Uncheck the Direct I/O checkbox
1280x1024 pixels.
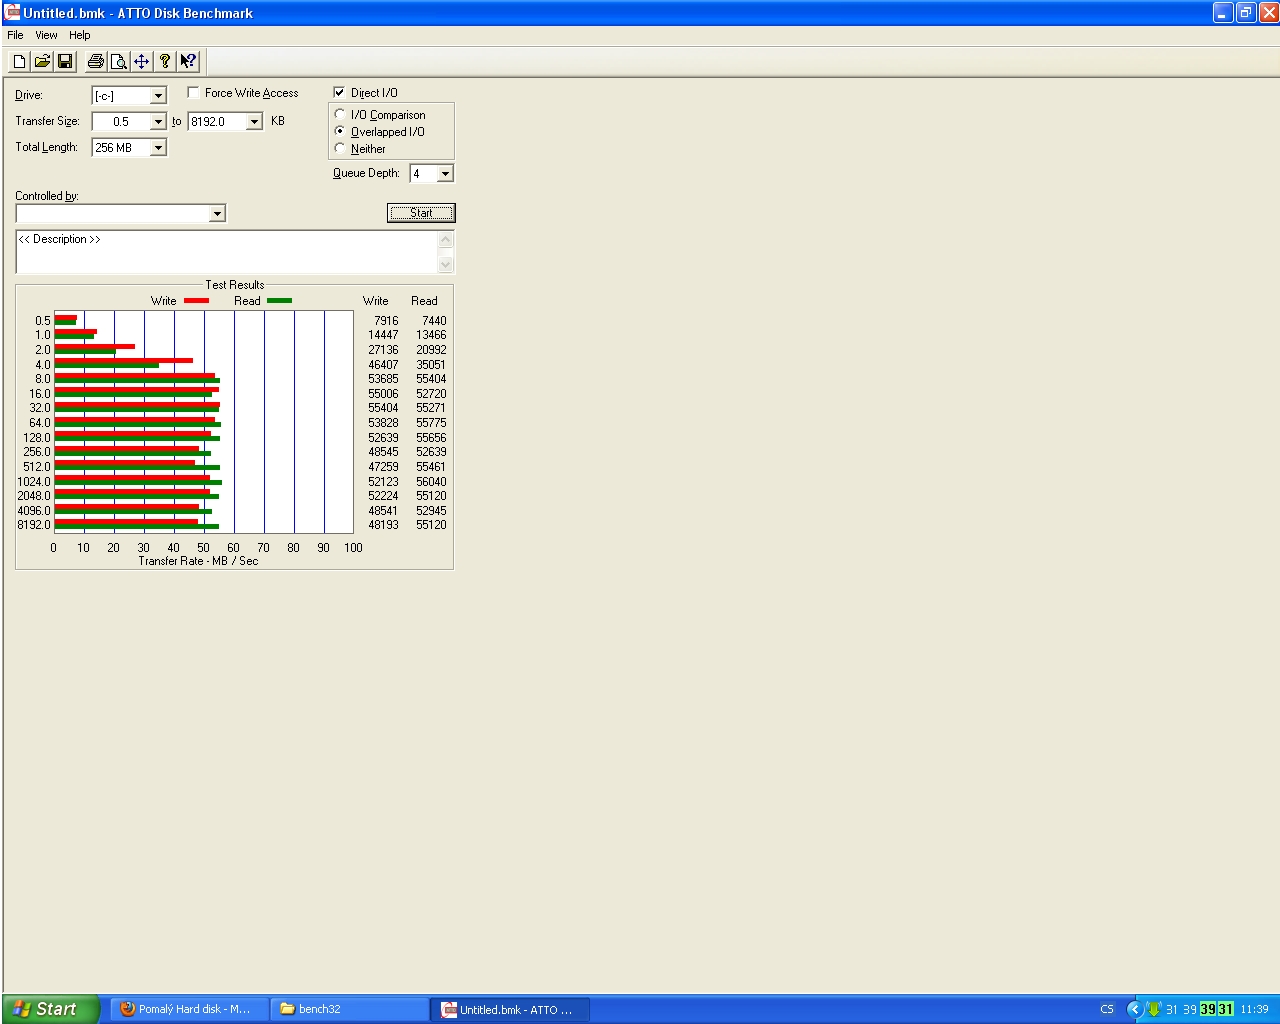click(x=339, y=92)
